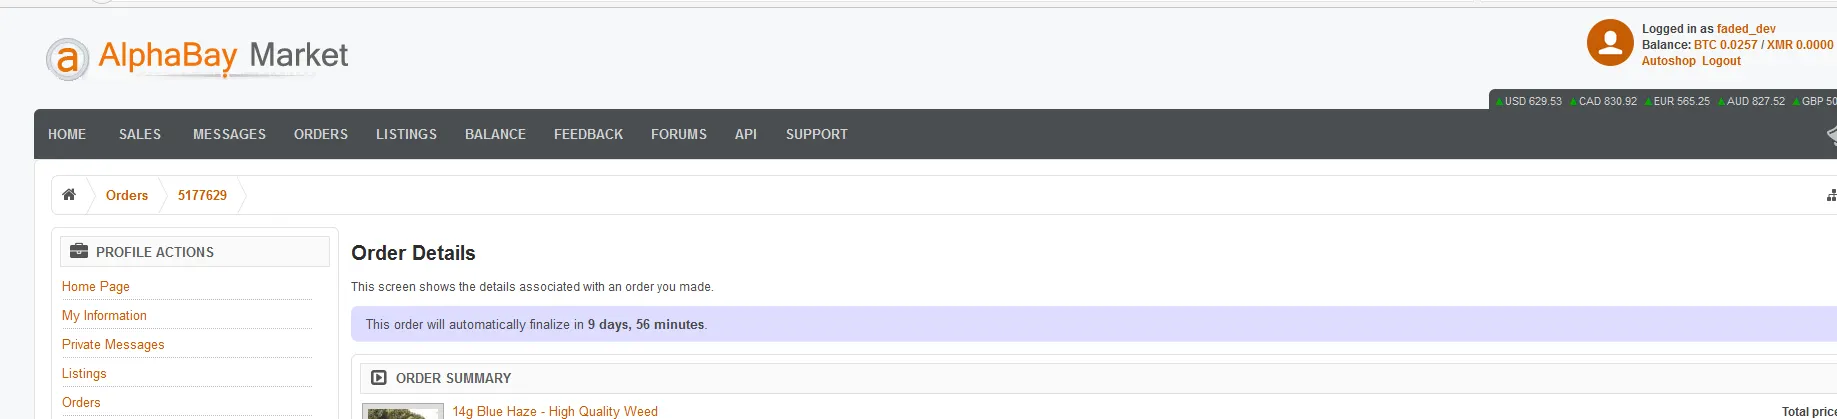
Task: Open the SUPPORT page
Action: click(816, 134)
